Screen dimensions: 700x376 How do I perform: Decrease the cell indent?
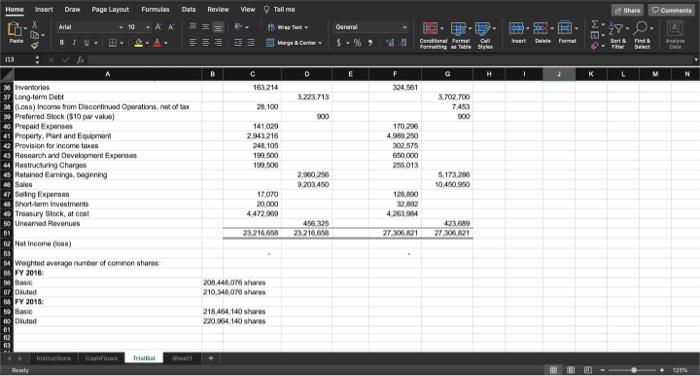[x=238, y=42]
